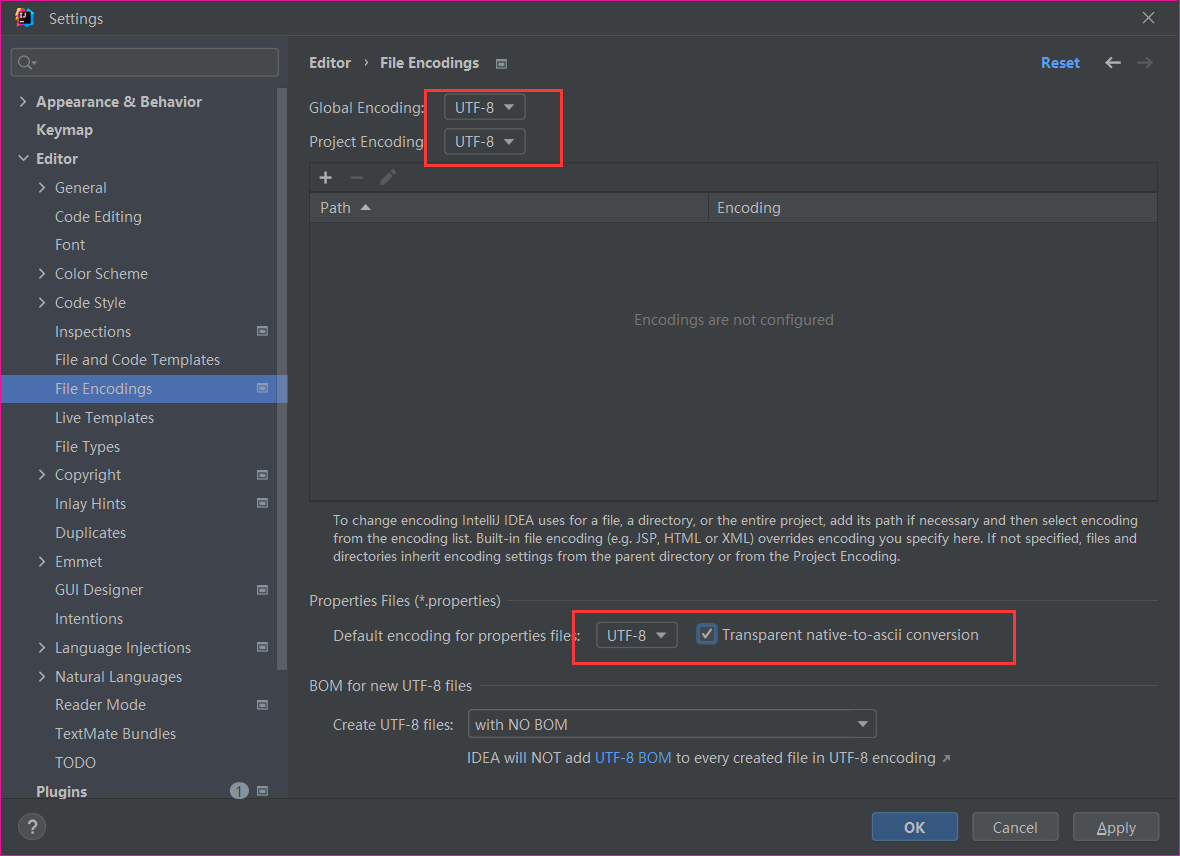
Task: Click the Encoding column header
Action: 932,208
